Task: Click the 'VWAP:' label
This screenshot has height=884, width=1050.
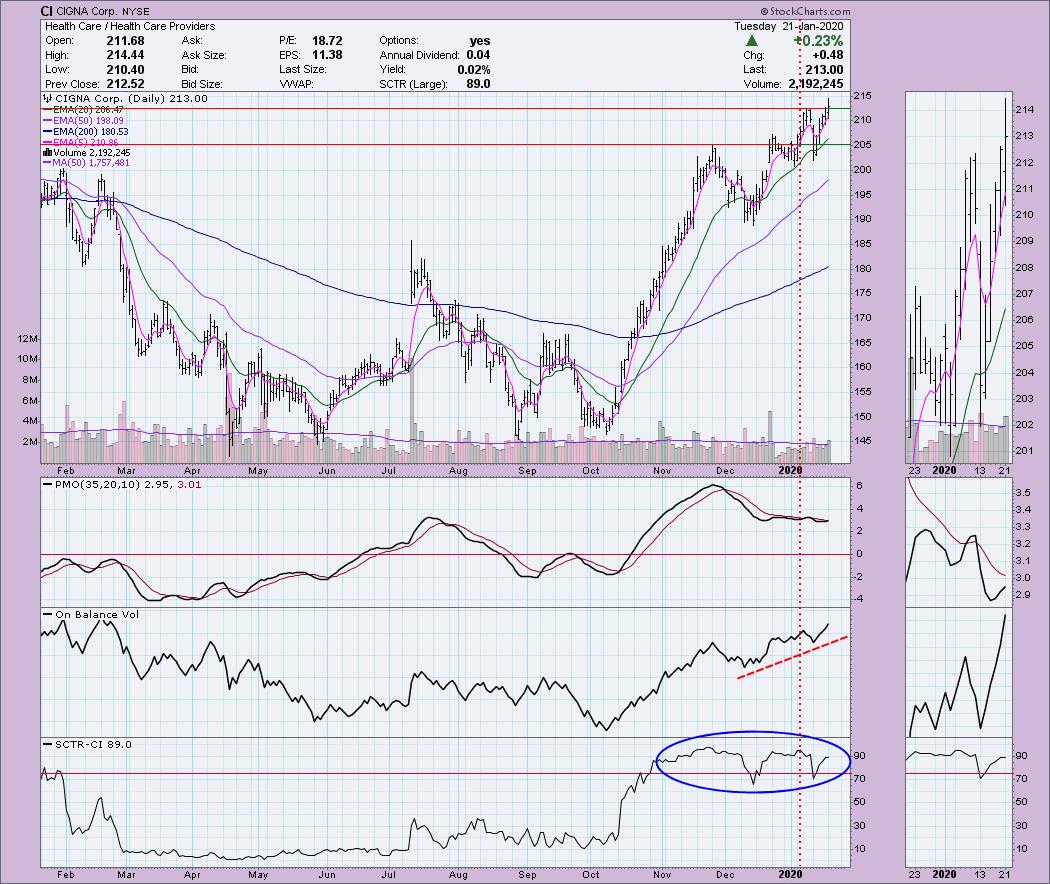Action: (296, 84)
